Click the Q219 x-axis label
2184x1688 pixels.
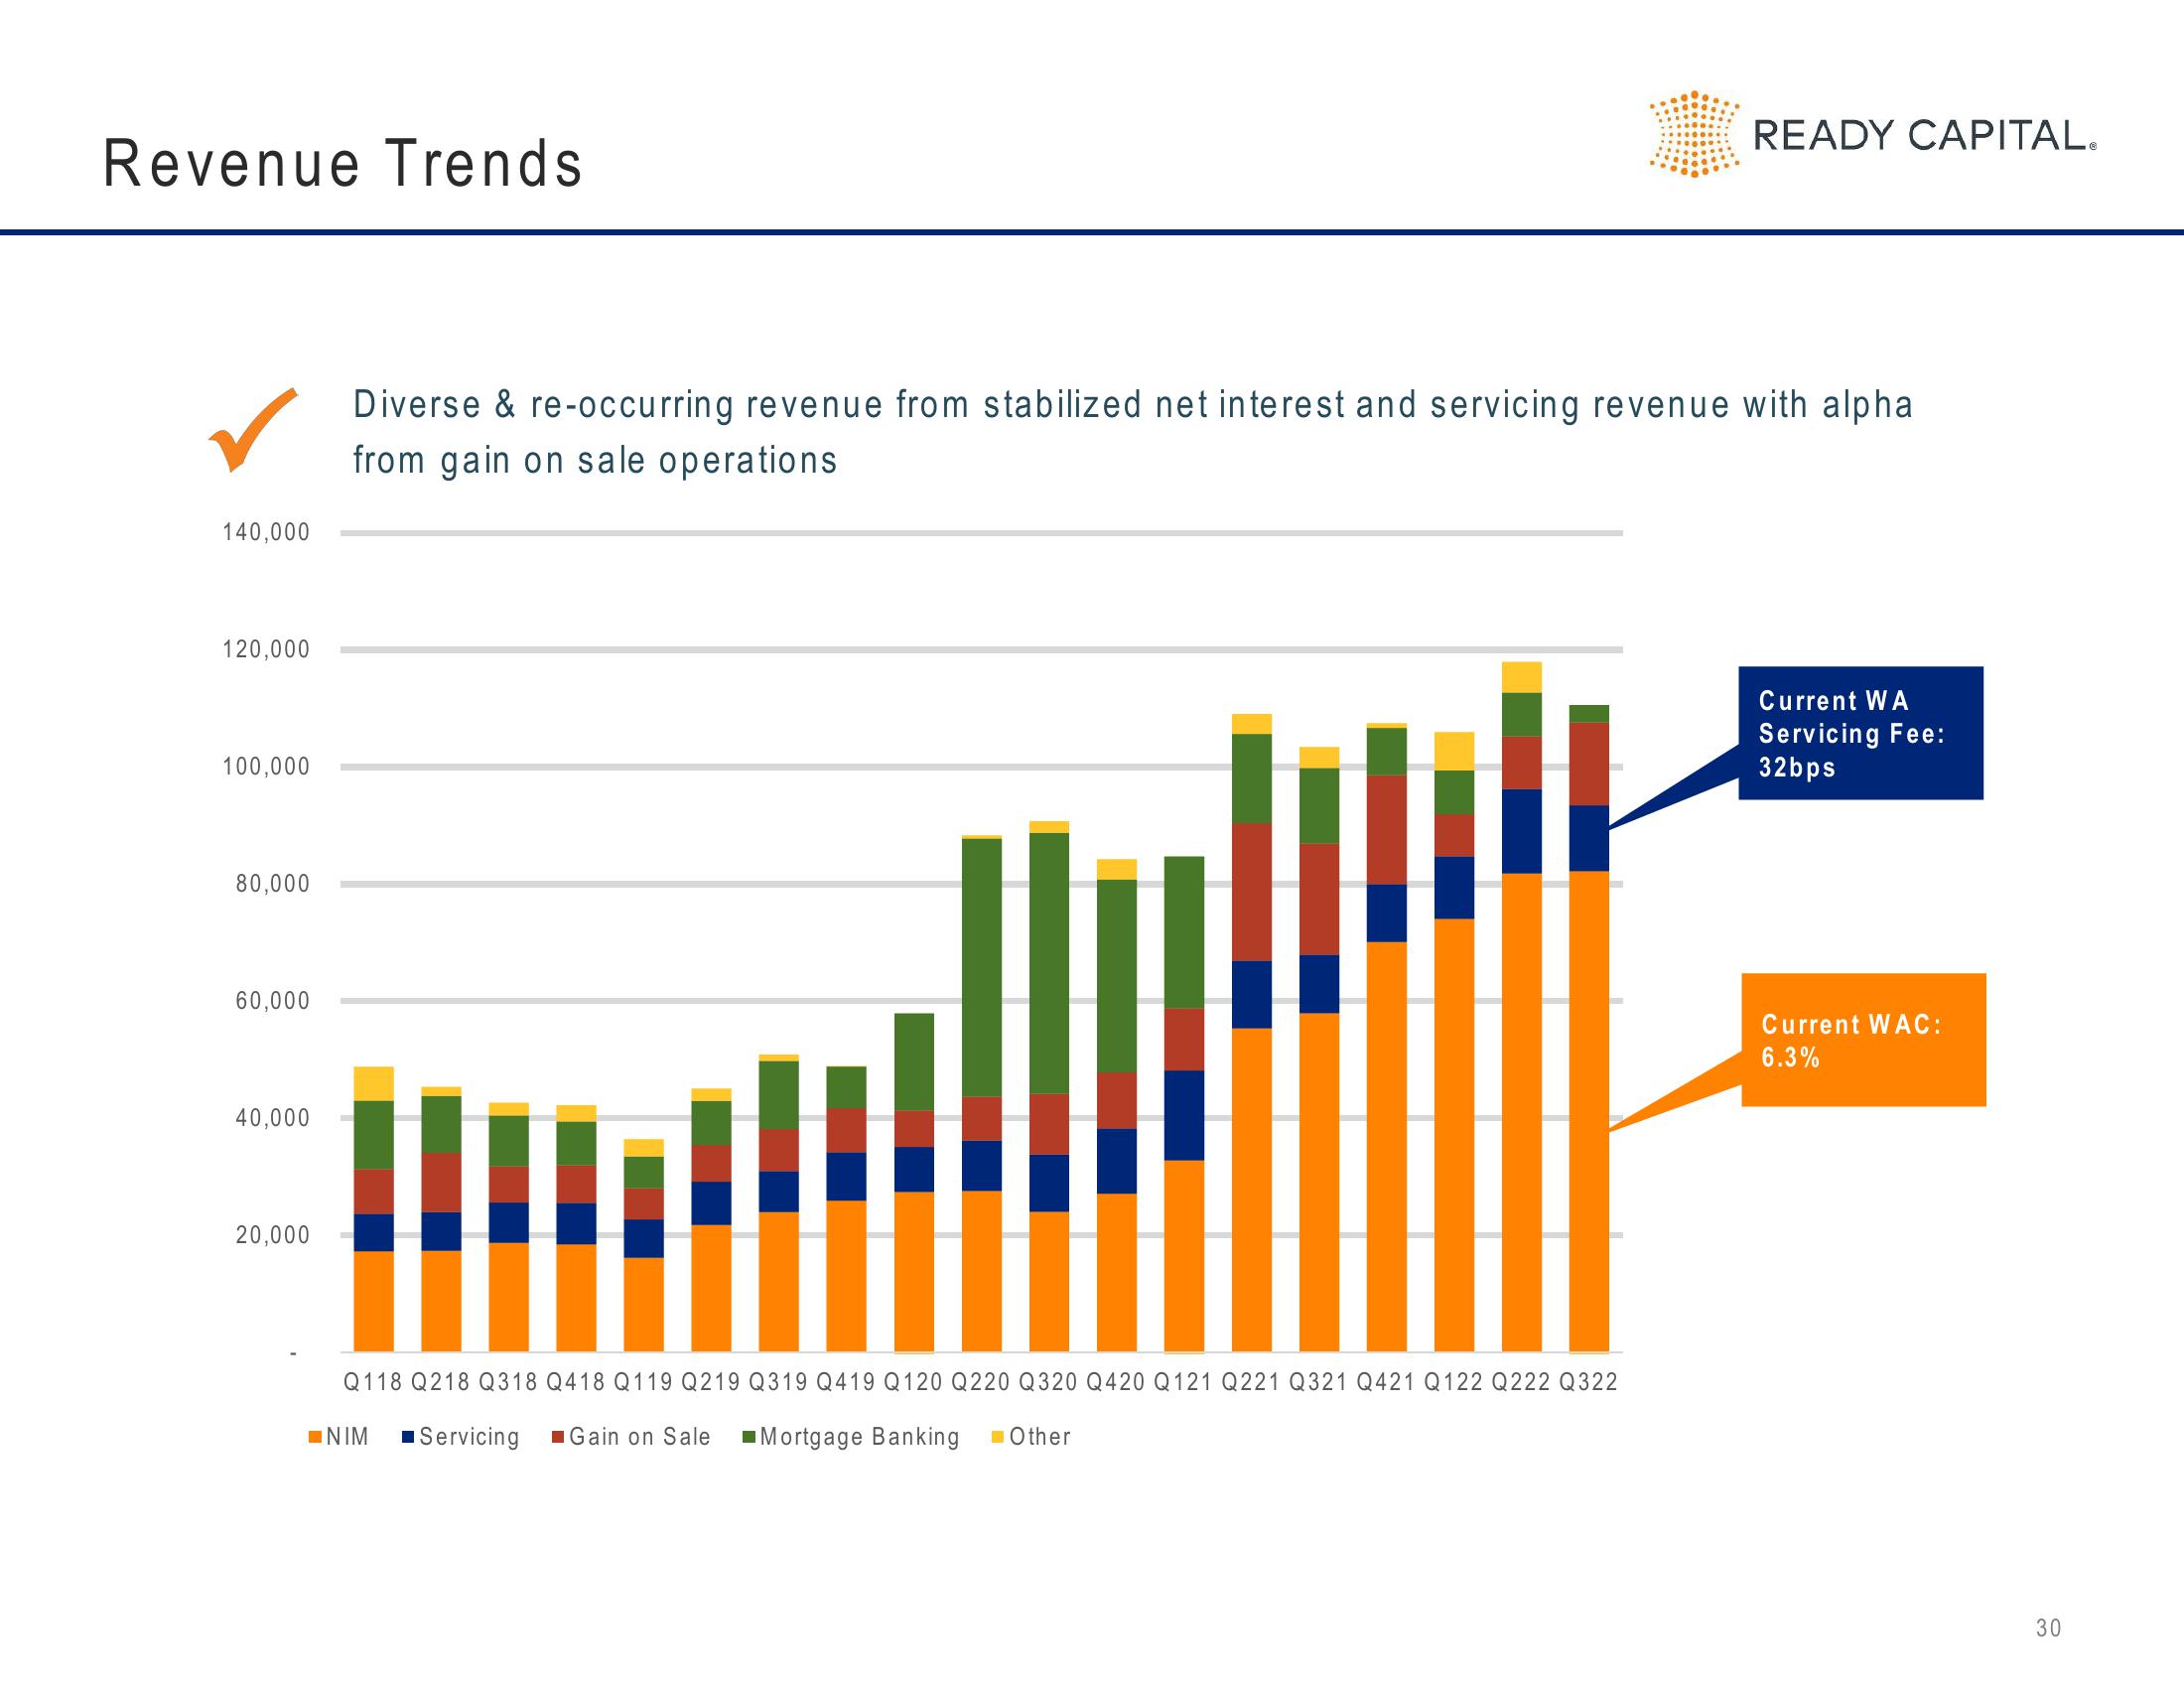click(711, 1382)
